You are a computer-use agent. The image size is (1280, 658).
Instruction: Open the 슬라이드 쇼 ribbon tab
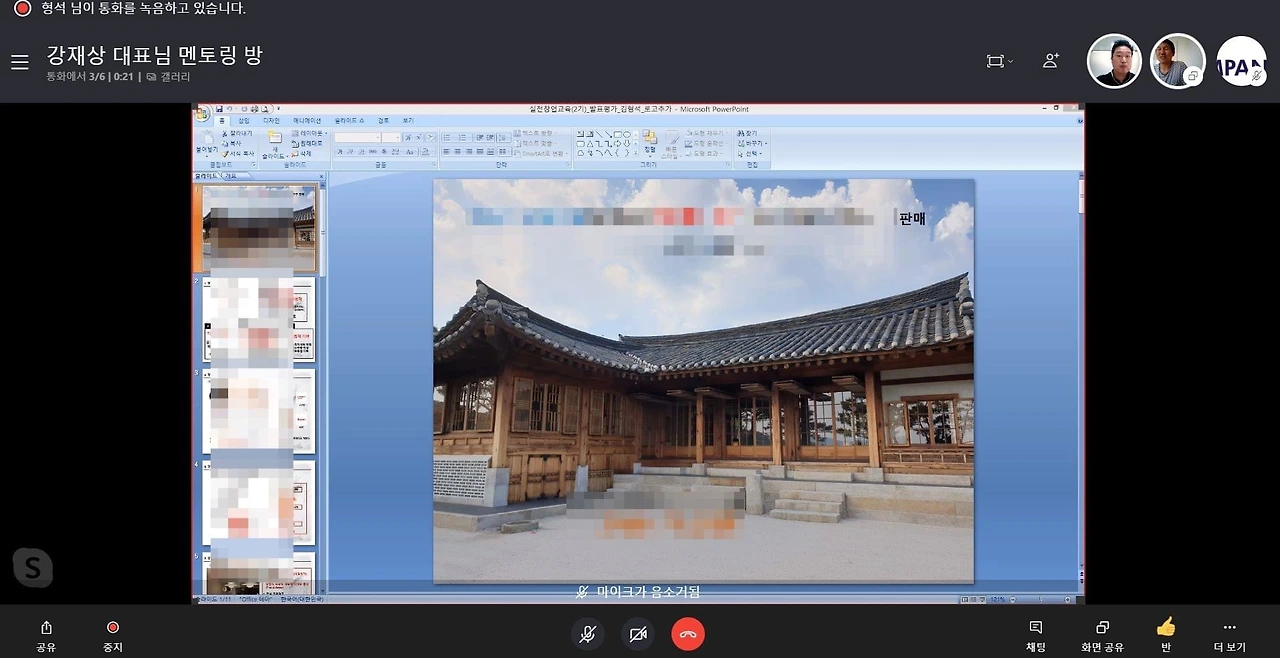coord(349,120)
